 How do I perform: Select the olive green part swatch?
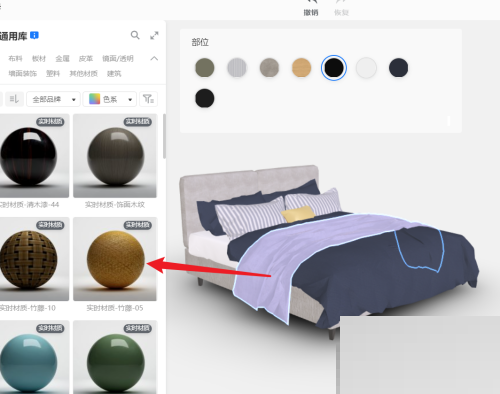tap(204, 68)
